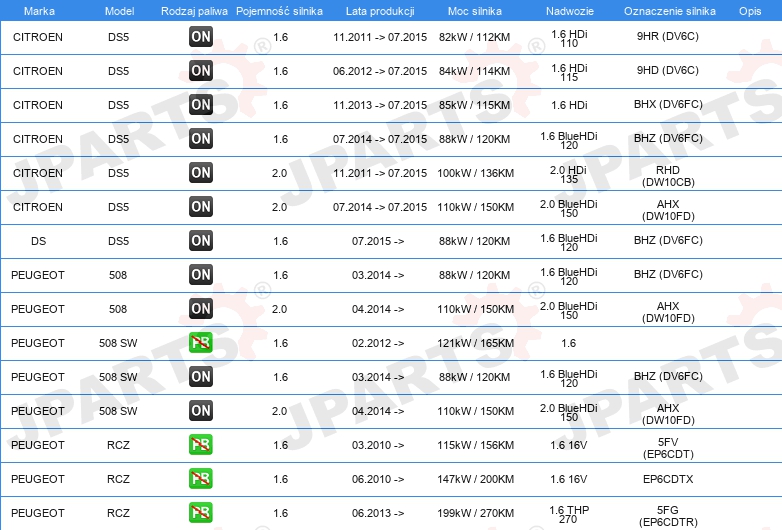The width and height of the screenshot is (782, 530).
Task: Click the ON icon in the Peugeot 508 SW 1.6 BlueHDi row
Action: point(201,376)
